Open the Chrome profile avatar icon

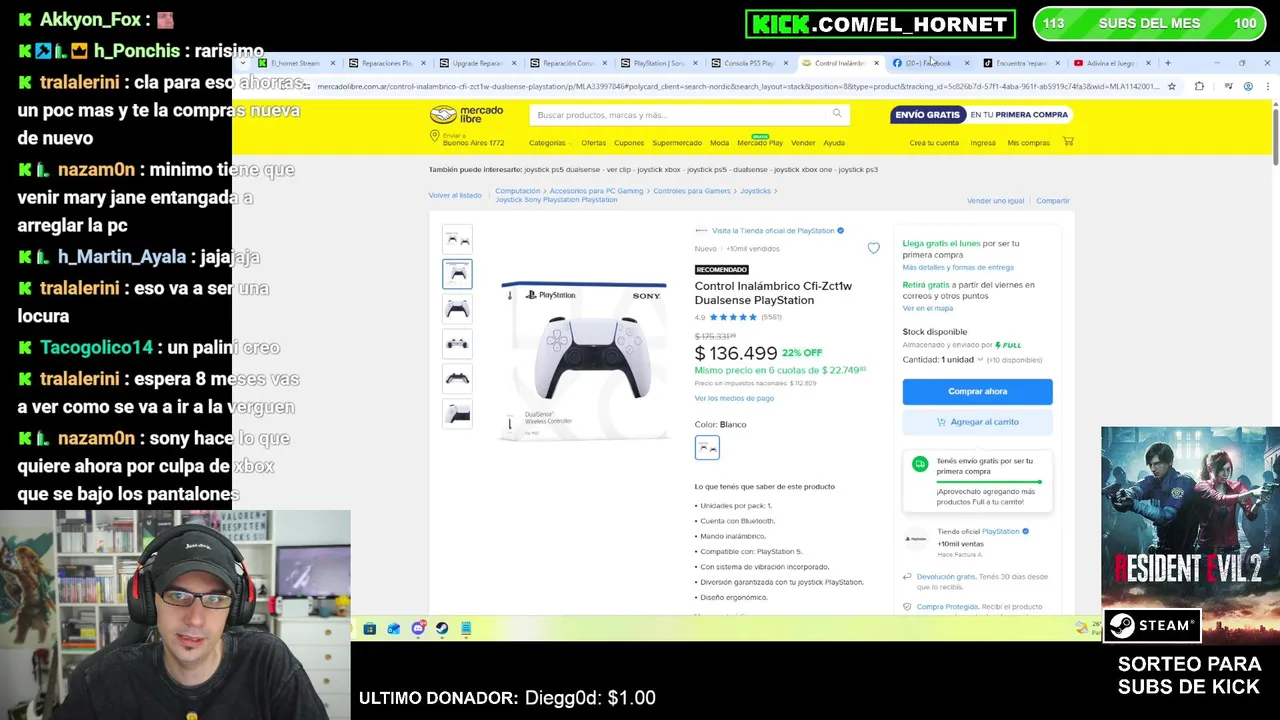[1248, 86]
